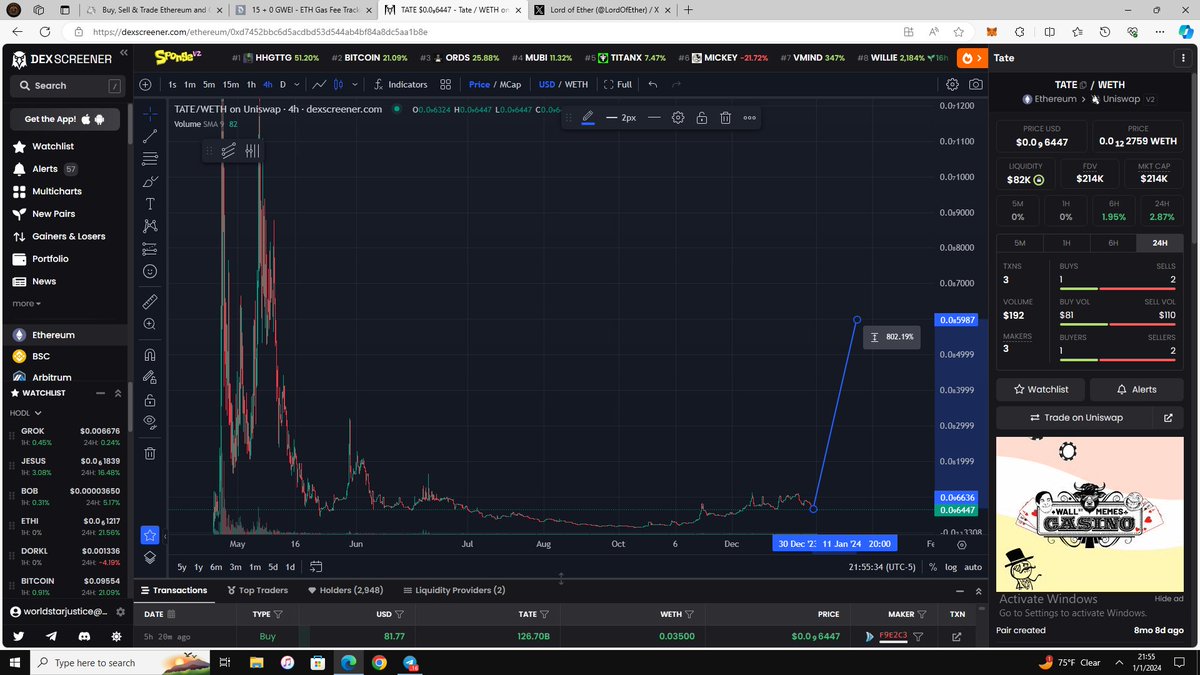This screenshot has width=1200, height=675.
Task: Click the add symbol plus icon
Action: click(x=146, y=85)
